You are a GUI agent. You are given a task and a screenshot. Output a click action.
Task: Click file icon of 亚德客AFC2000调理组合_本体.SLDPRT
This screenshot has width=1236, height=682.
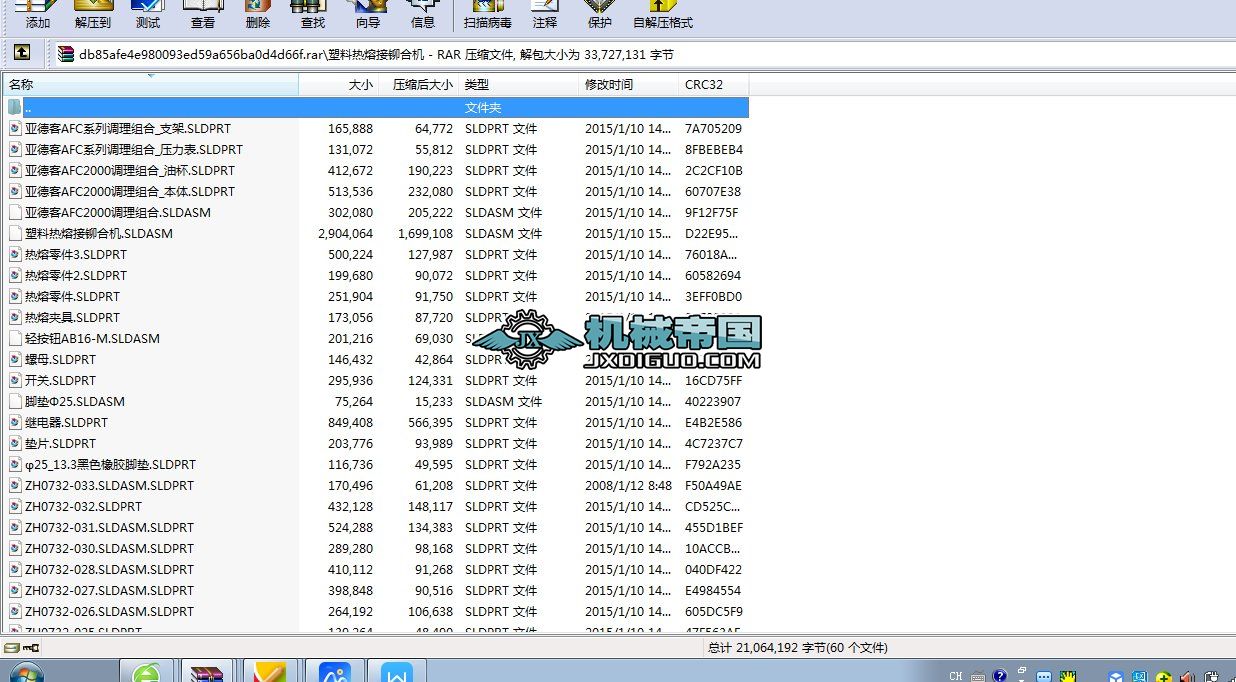pos(15,191)
